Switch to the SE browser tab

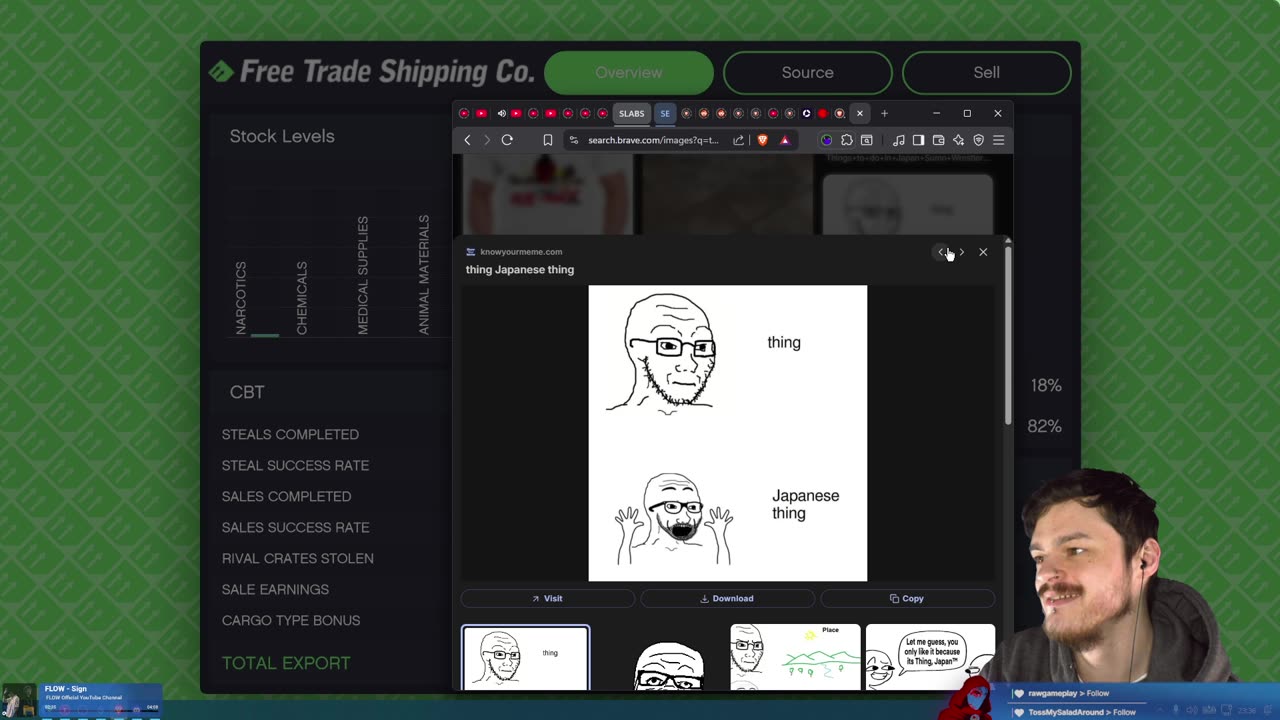[x=664, y=113]
